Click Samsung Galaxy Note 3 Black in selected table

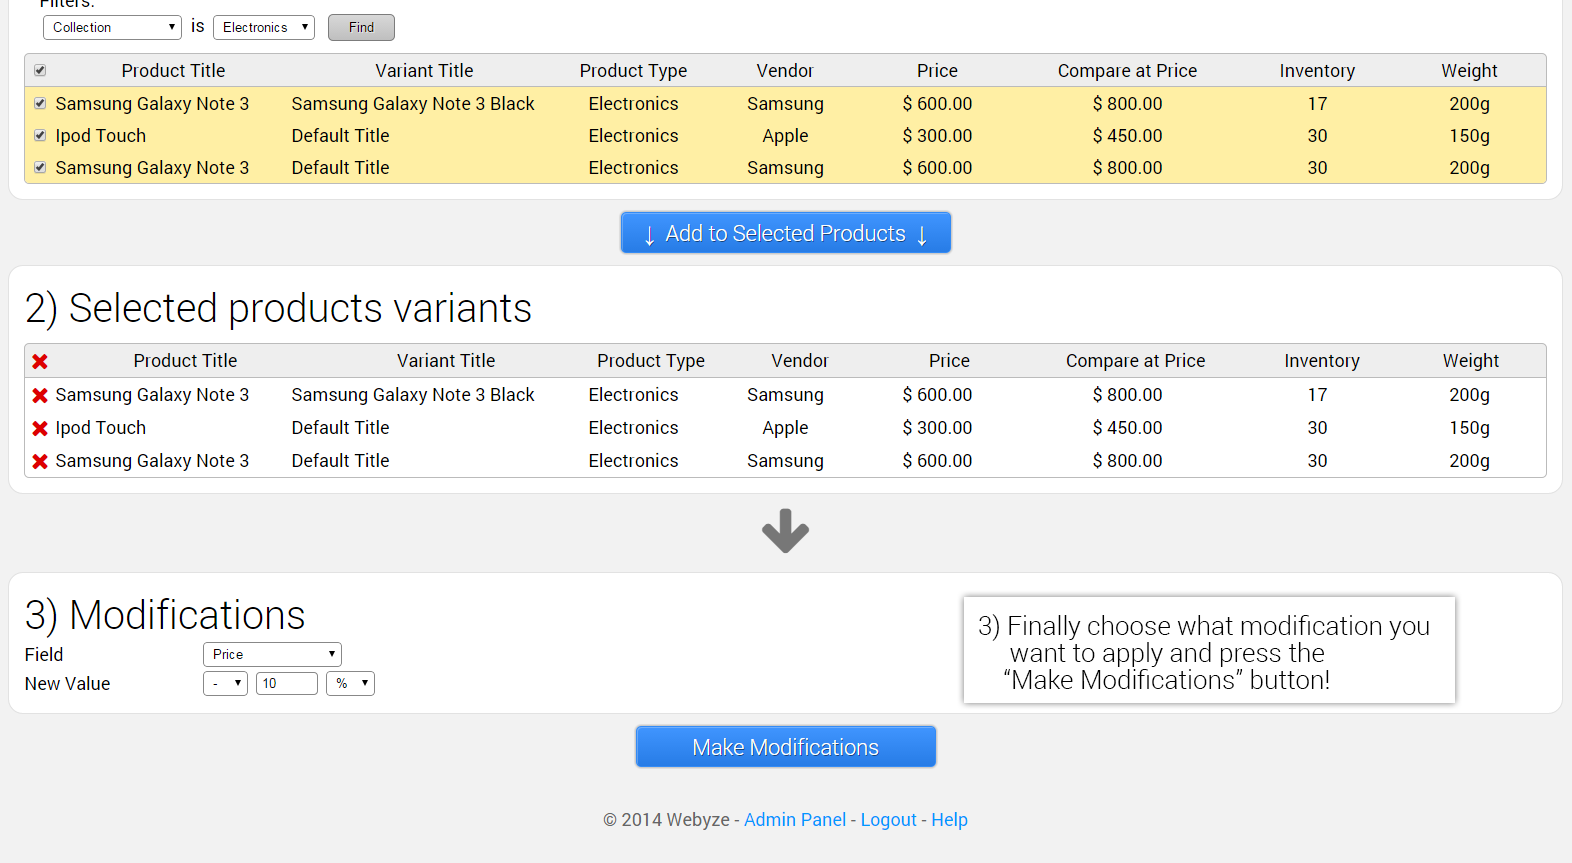pyautogui.click(x=413, y=395)
